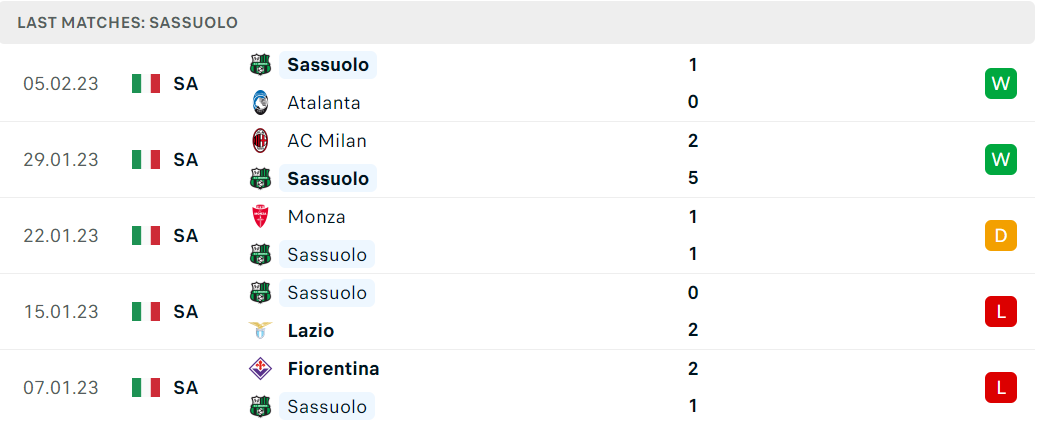Open the Lazio team link

click(x=311, y=331)
